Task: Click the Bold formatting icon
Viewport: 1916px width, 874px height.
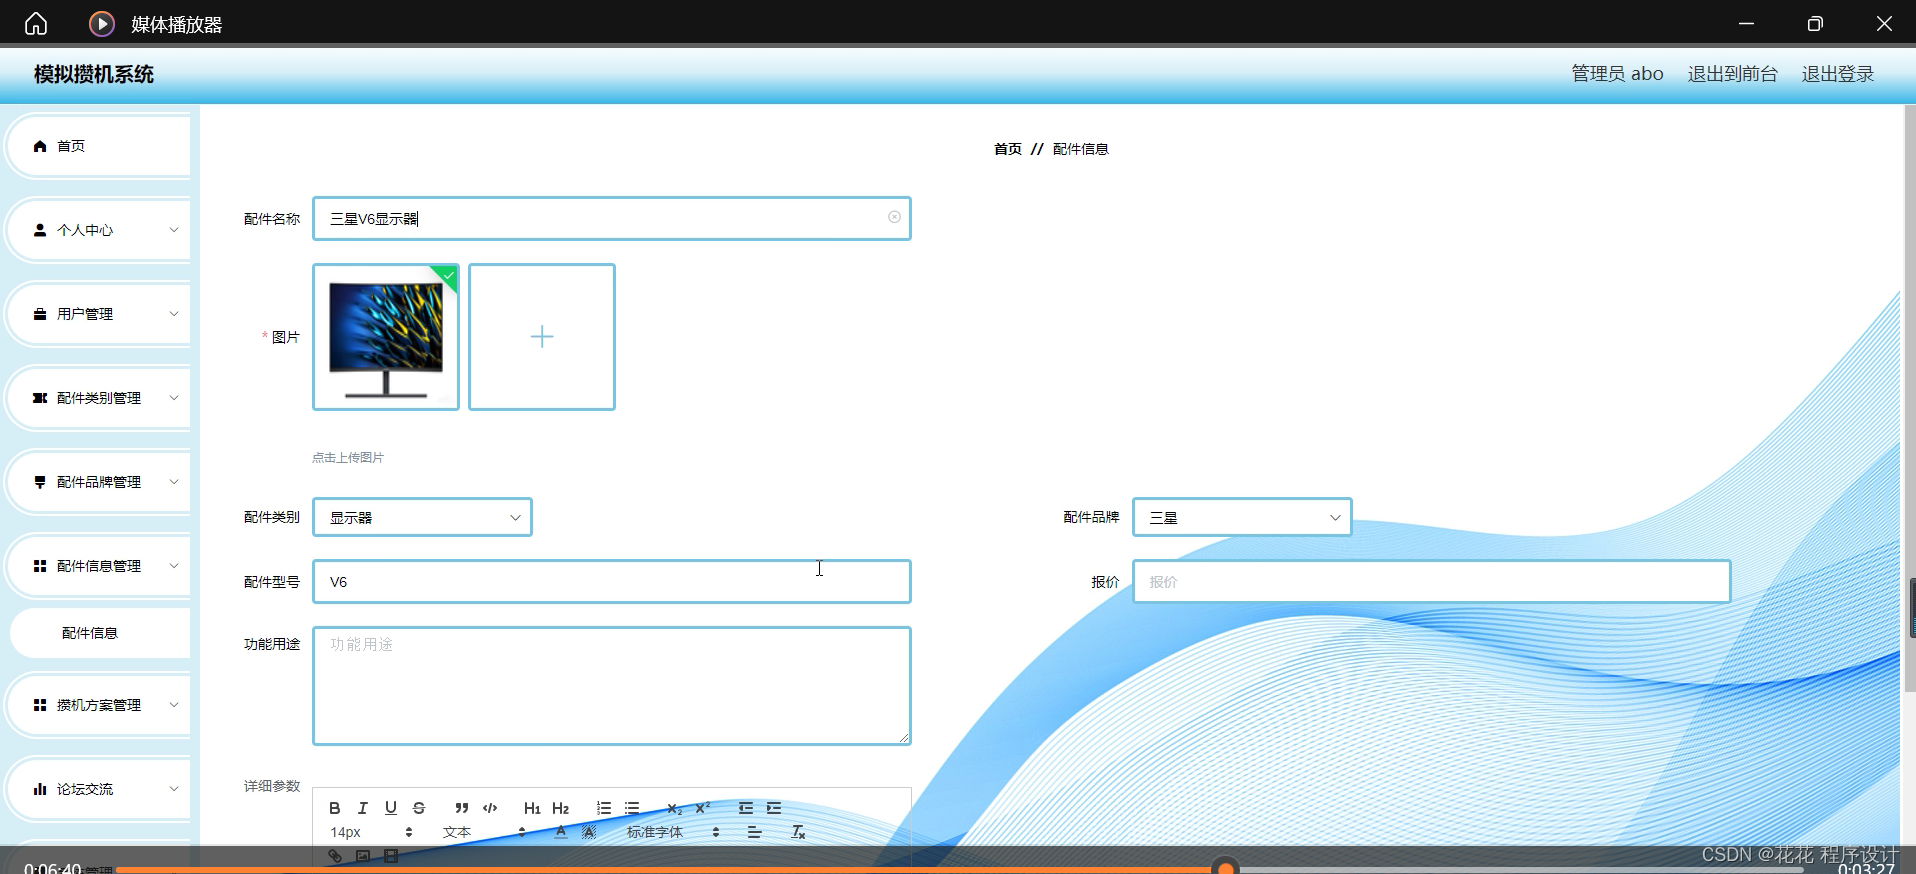Action: 335,808
